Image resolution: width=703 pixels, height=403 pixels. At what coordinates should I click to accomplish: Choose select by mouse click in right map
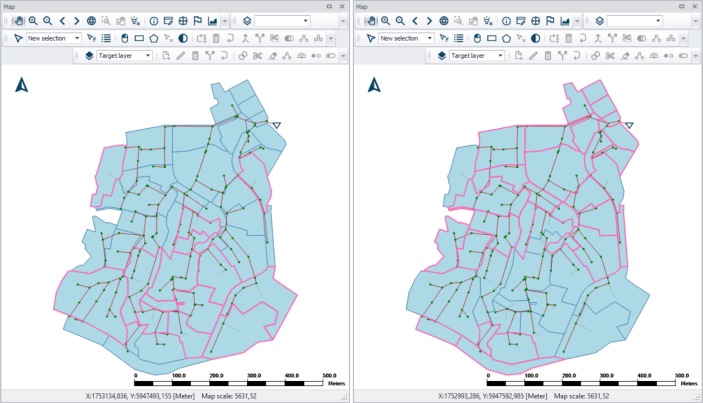[x=477, y=39]
